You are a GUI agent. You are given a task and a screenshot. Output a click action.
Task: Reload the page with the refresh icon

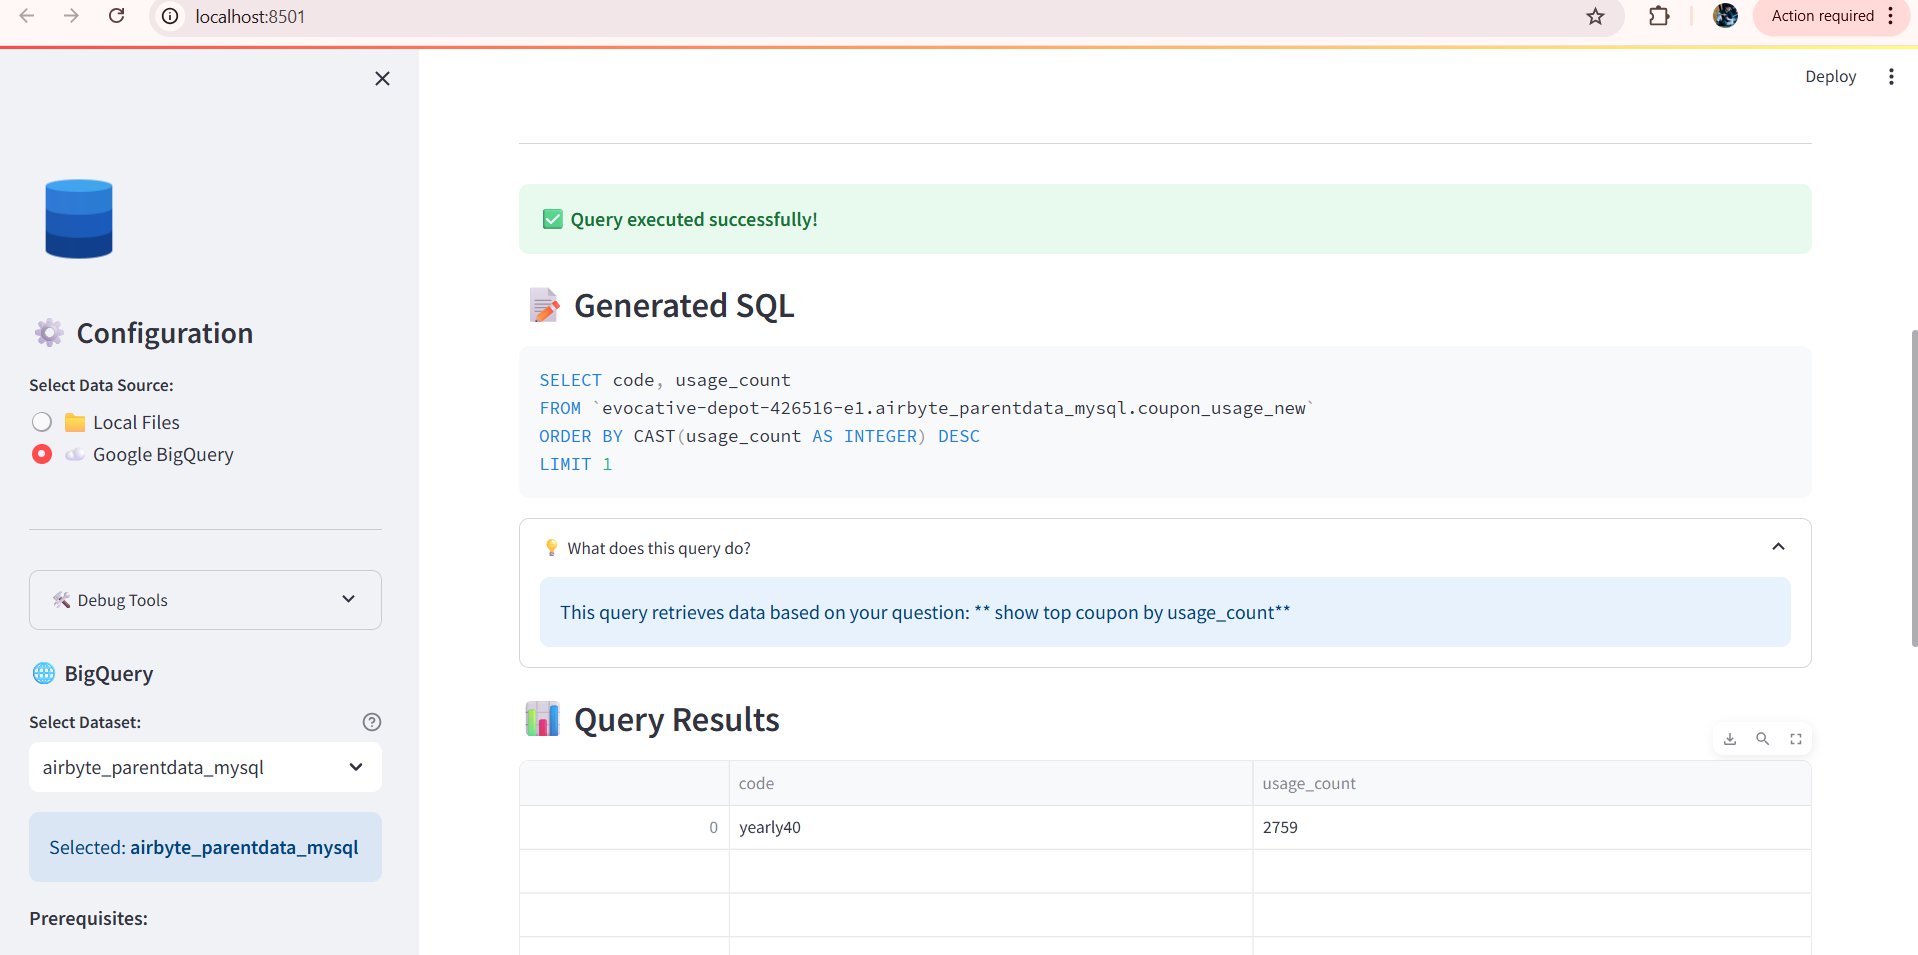(116, 16)
